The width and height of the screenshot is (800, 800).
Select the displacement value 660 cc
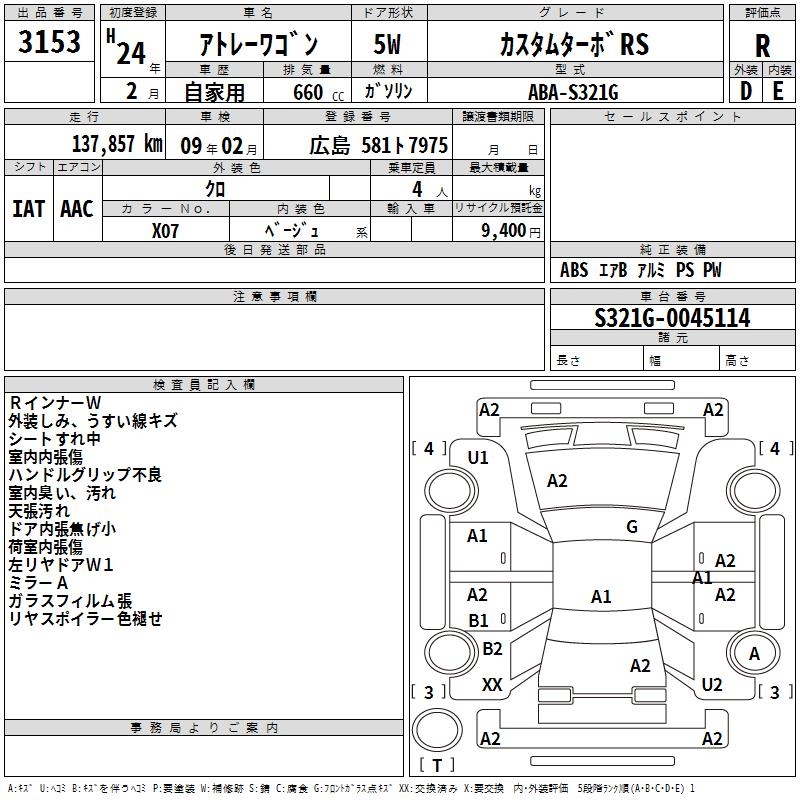click(319, 92)
